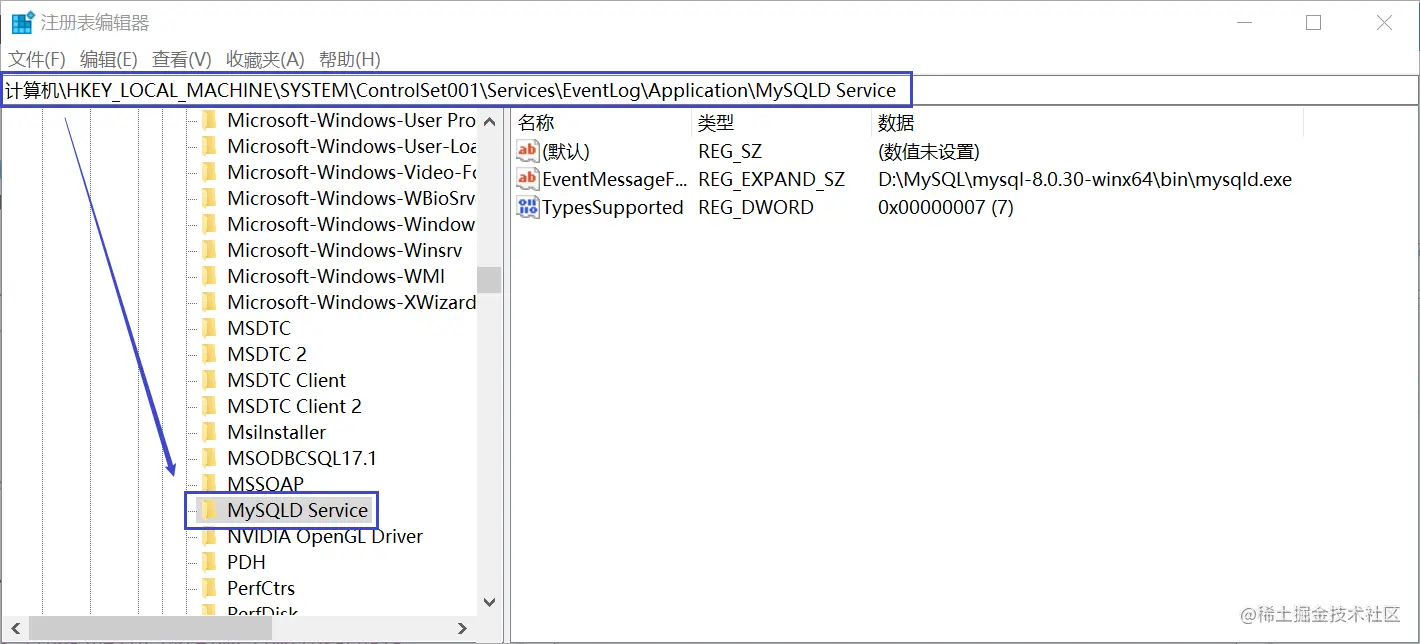Click folder icon beside NVIDIA OpenGL Driver

209,536
